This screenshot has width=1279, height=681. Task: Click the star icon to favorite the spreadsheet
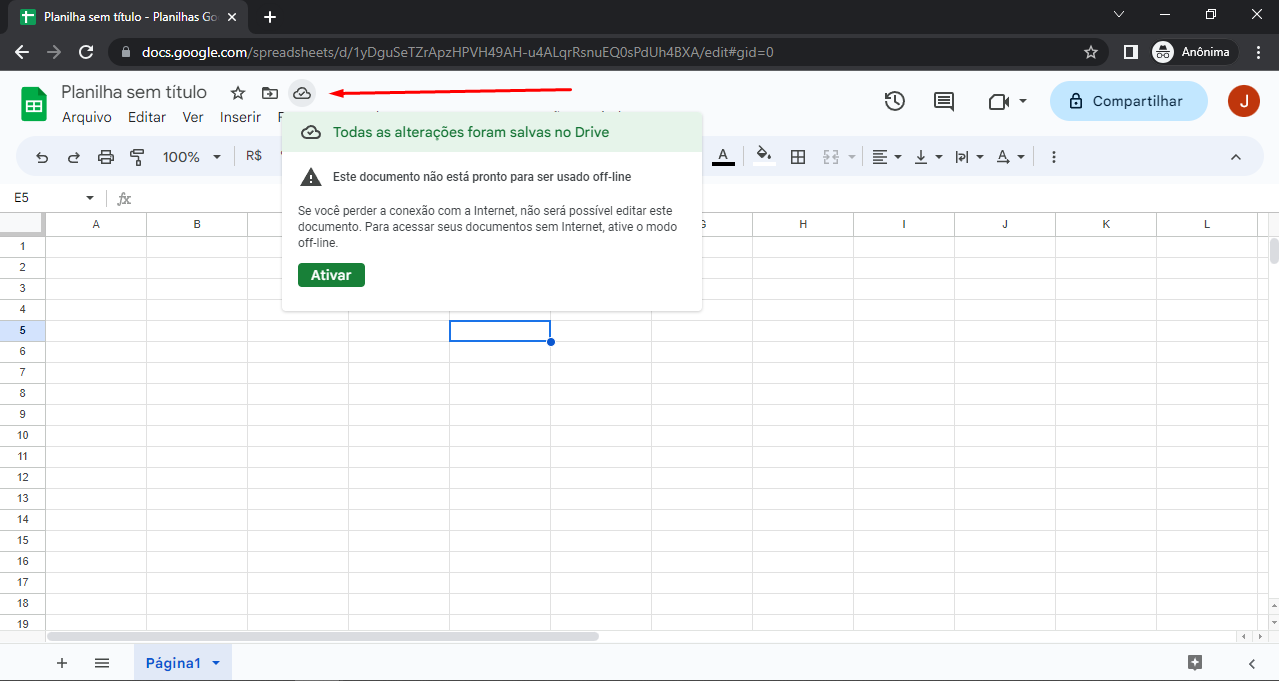[x=238, y=93]
